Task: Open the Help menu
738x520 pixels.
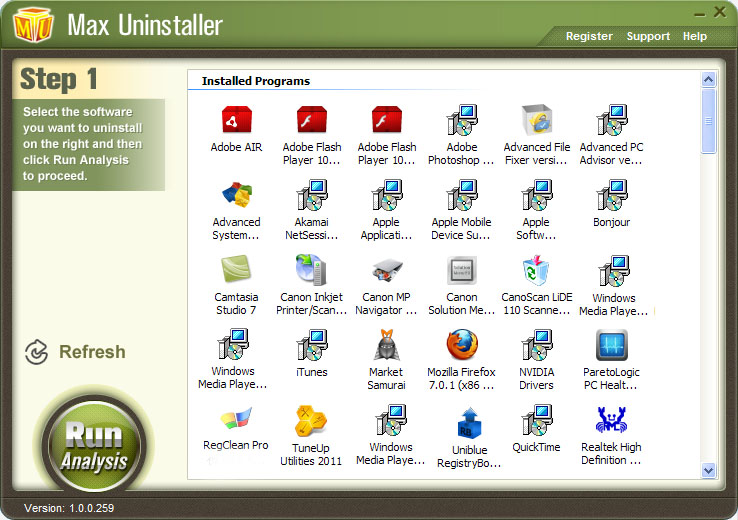Action: pyautogui.click(x=695, y=36)
